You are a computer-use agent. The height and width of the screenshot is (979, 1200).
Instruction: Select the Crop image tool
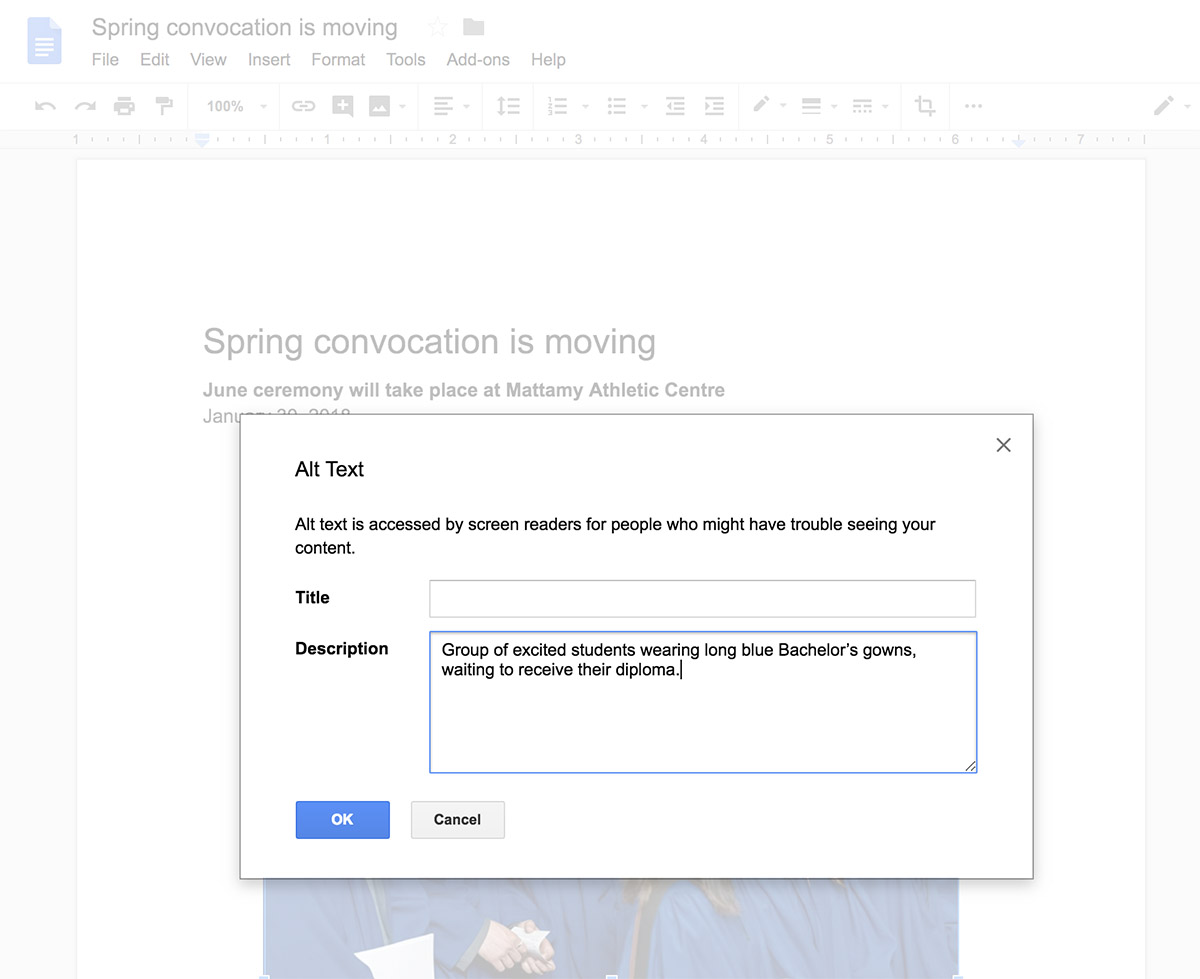(925, 106)
